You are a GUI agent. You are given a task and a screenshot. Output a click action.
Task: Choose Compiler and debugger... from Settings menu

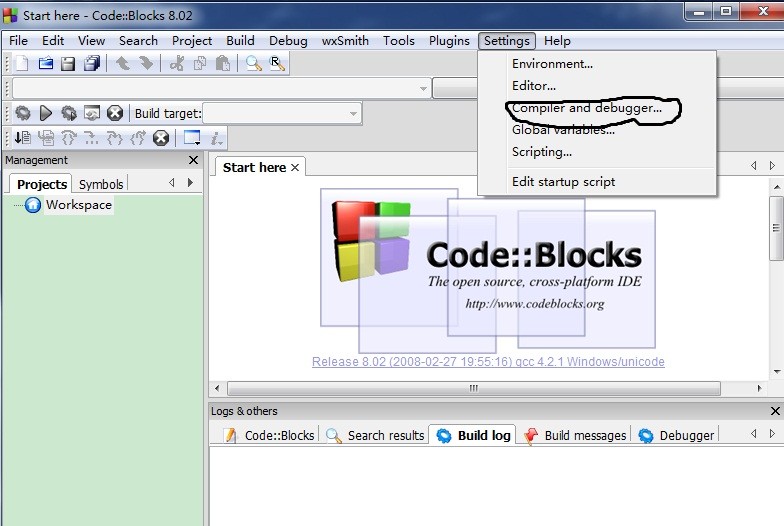(x=586, y=108)
